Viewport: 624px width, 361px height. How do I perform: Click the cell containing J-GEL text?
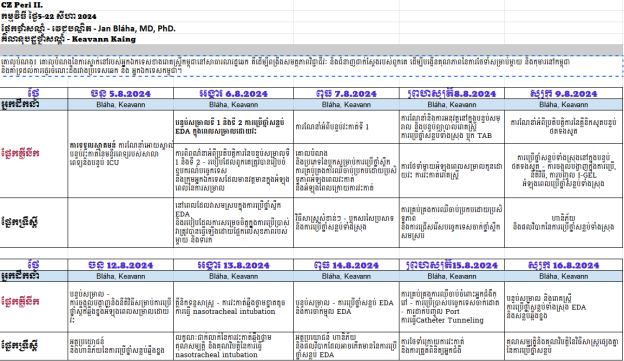tap(563, 170)
